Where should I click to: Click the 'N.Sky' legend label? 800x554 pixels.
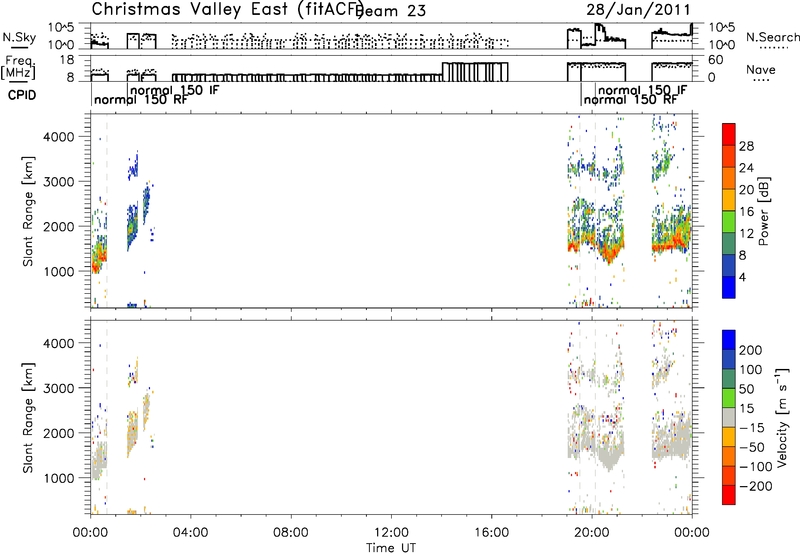click(19, 37)
